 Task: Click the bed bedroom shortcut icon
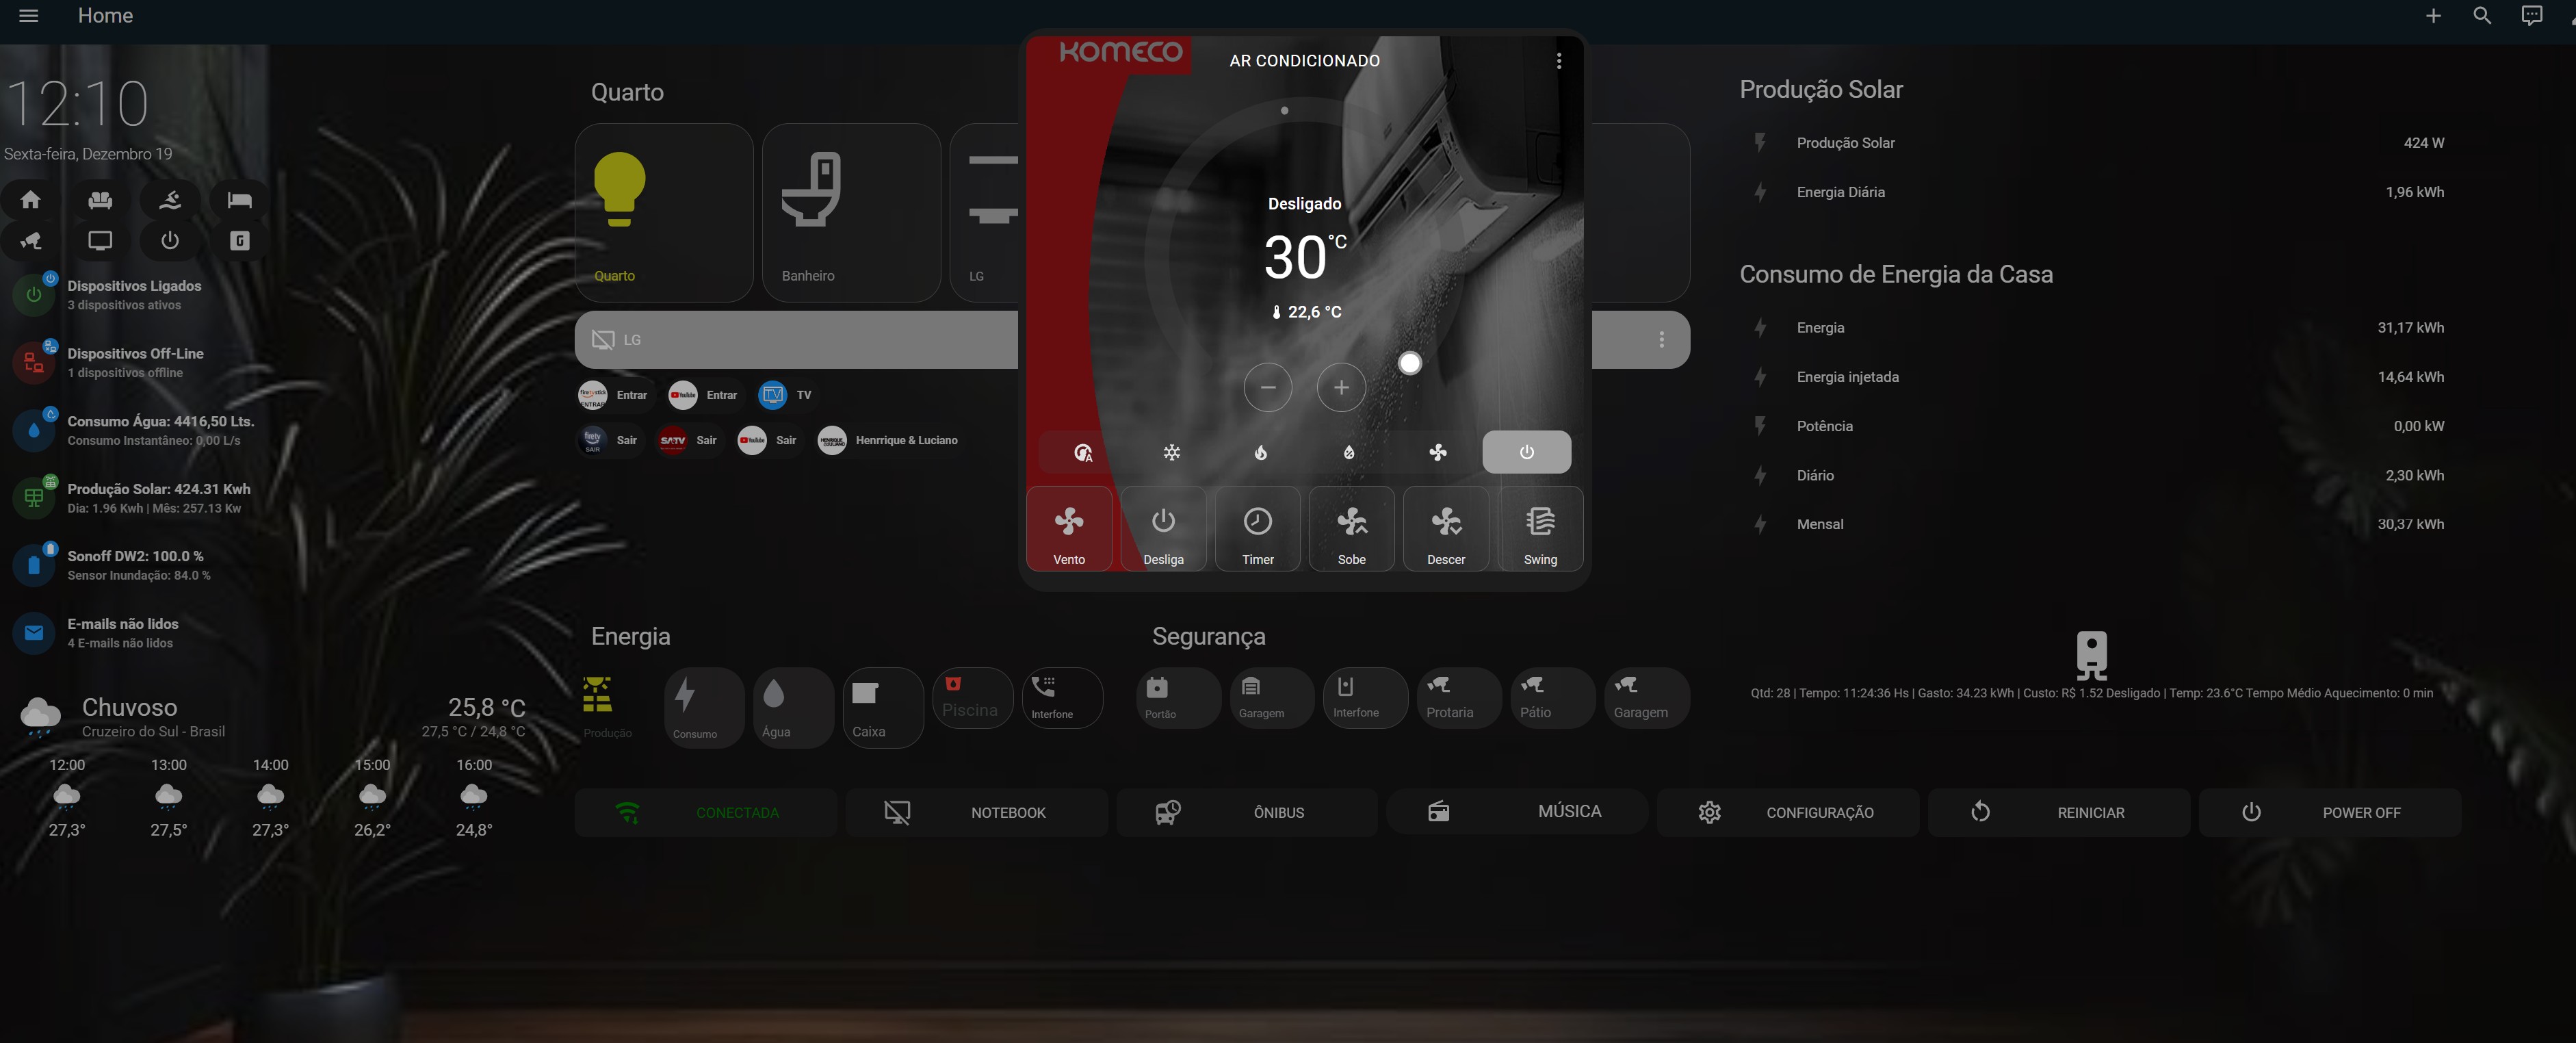click(239, 200)
